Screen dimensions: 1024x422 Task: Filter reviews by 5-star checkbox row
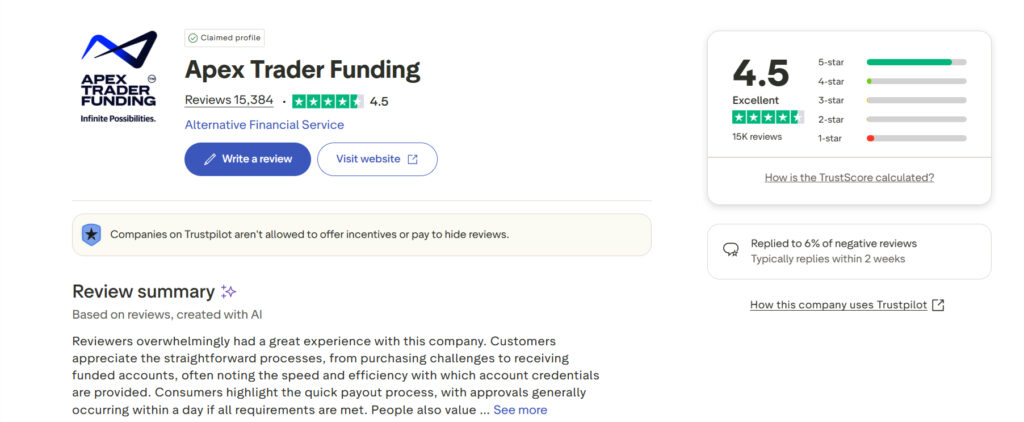click(892, 62)
